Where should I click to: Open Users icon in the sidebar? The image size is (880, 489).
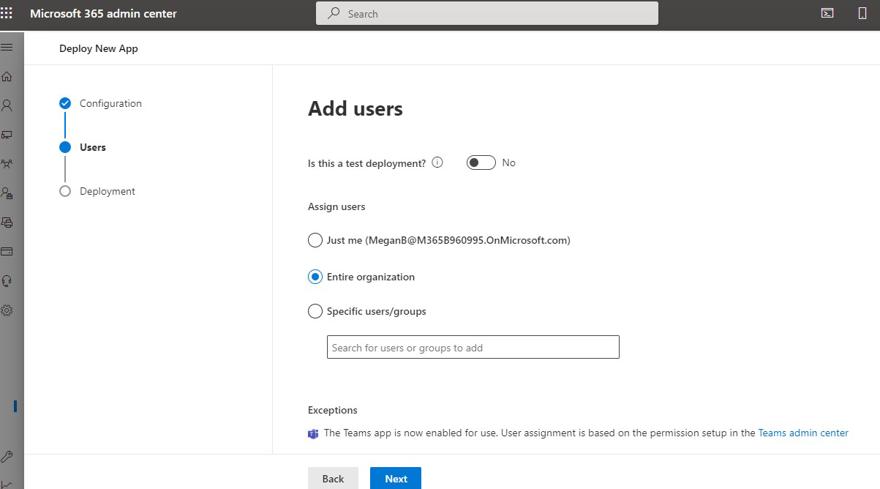(x=7, y=105)
